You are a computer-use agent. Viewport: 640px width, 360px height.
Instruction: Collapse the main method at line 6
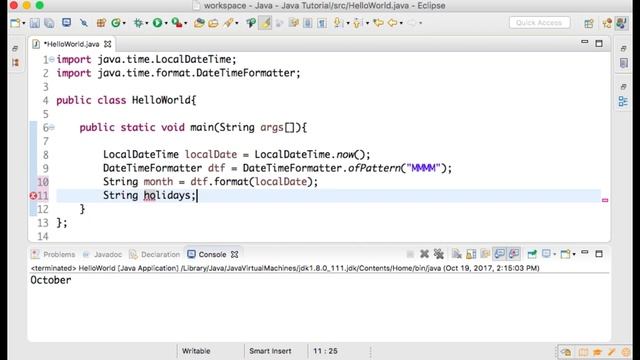coord(52,128)
